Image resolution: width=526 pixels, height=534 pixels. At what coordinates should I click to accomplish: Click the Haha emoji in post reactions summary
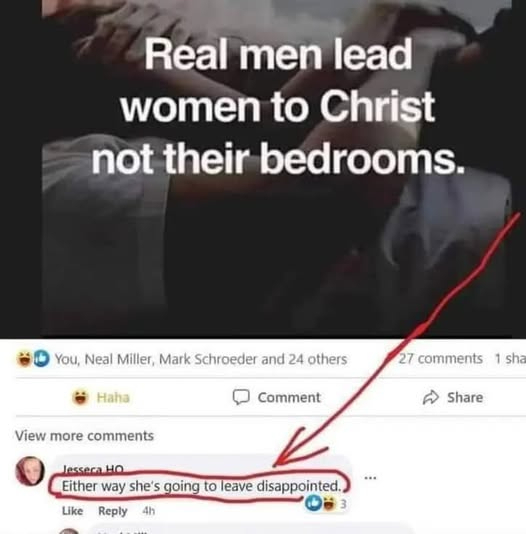(x=23, y=359)
